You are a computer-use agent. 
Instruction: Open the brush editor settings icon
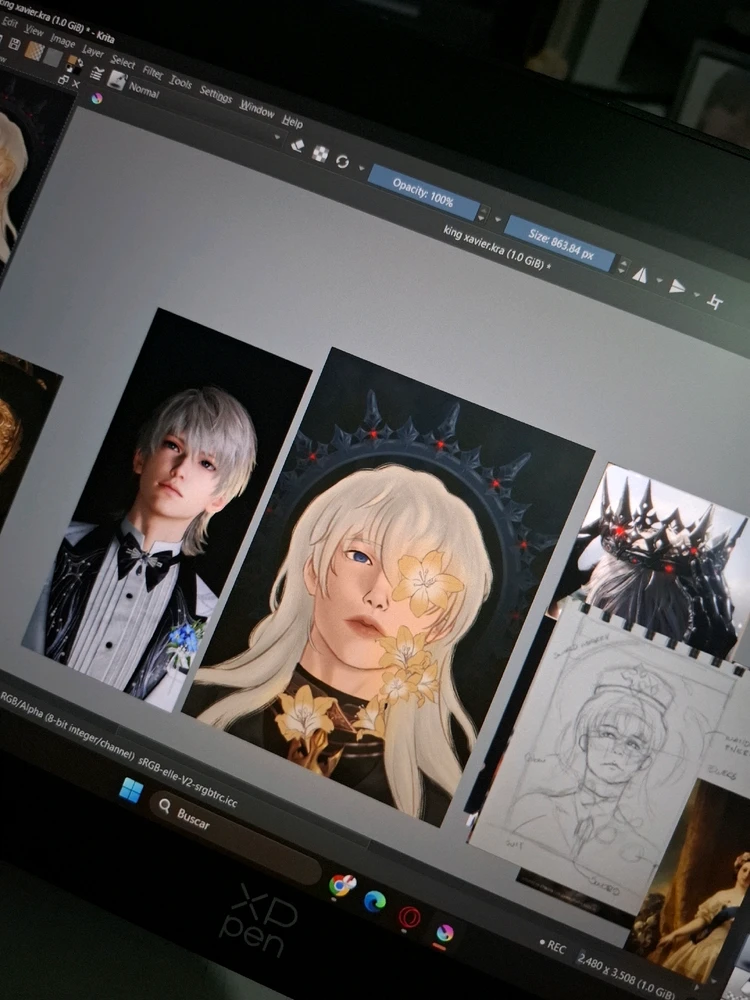pos(96,74)
